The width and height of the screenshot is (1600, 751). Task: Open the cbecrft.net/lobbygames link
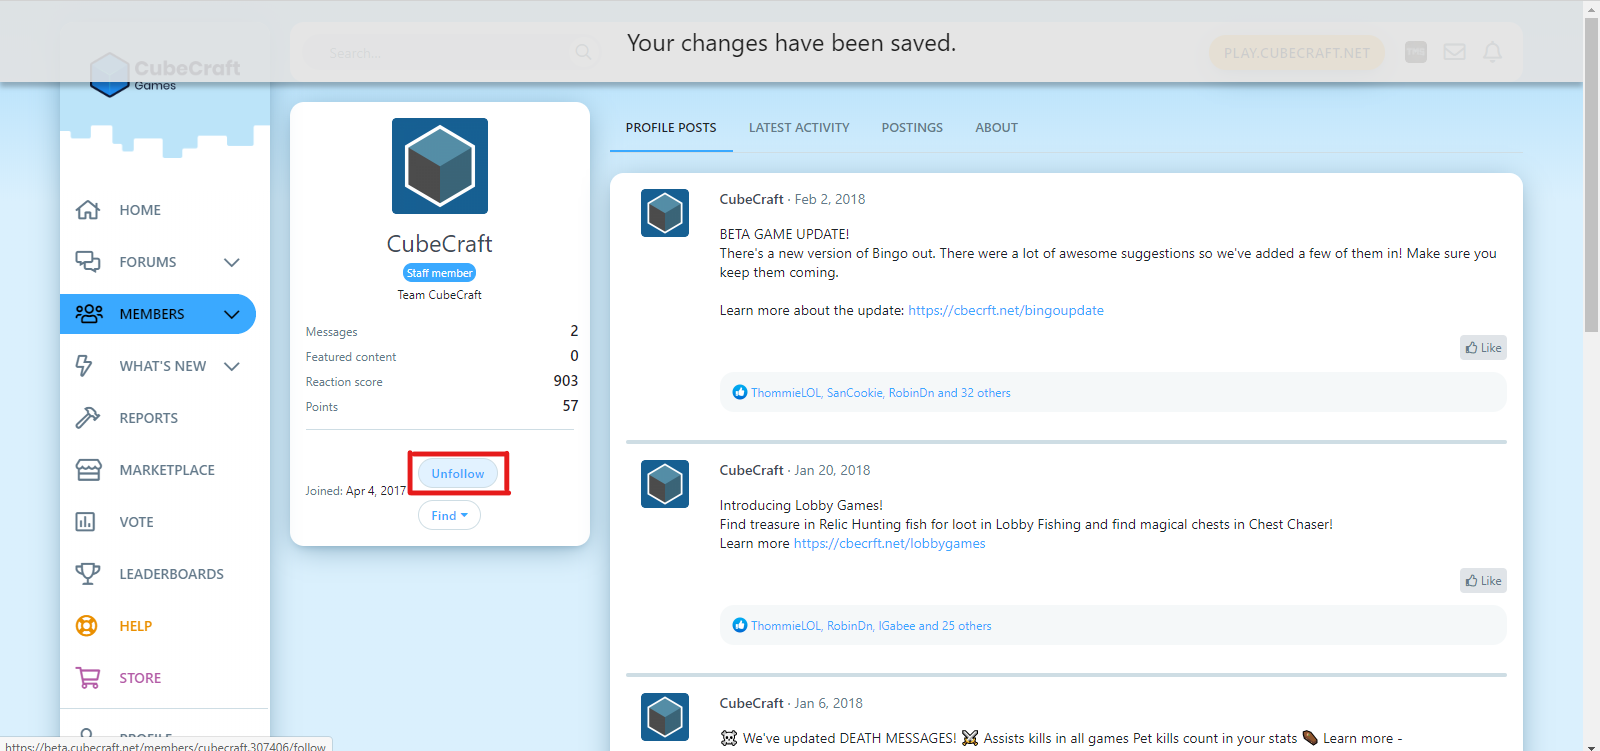[x=890, y=543]
